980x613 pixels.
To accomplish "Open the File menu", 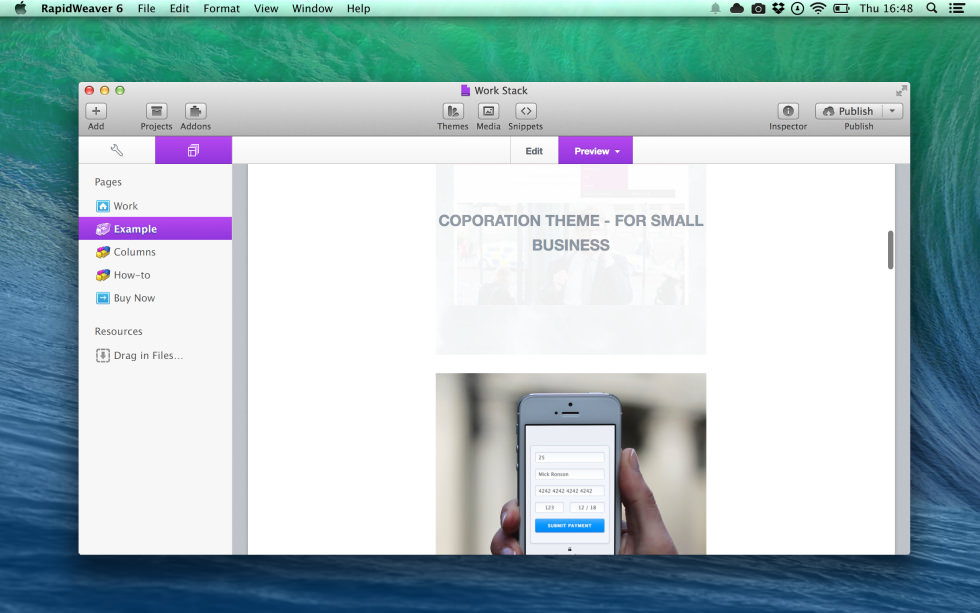I will (x=146, y=8).
